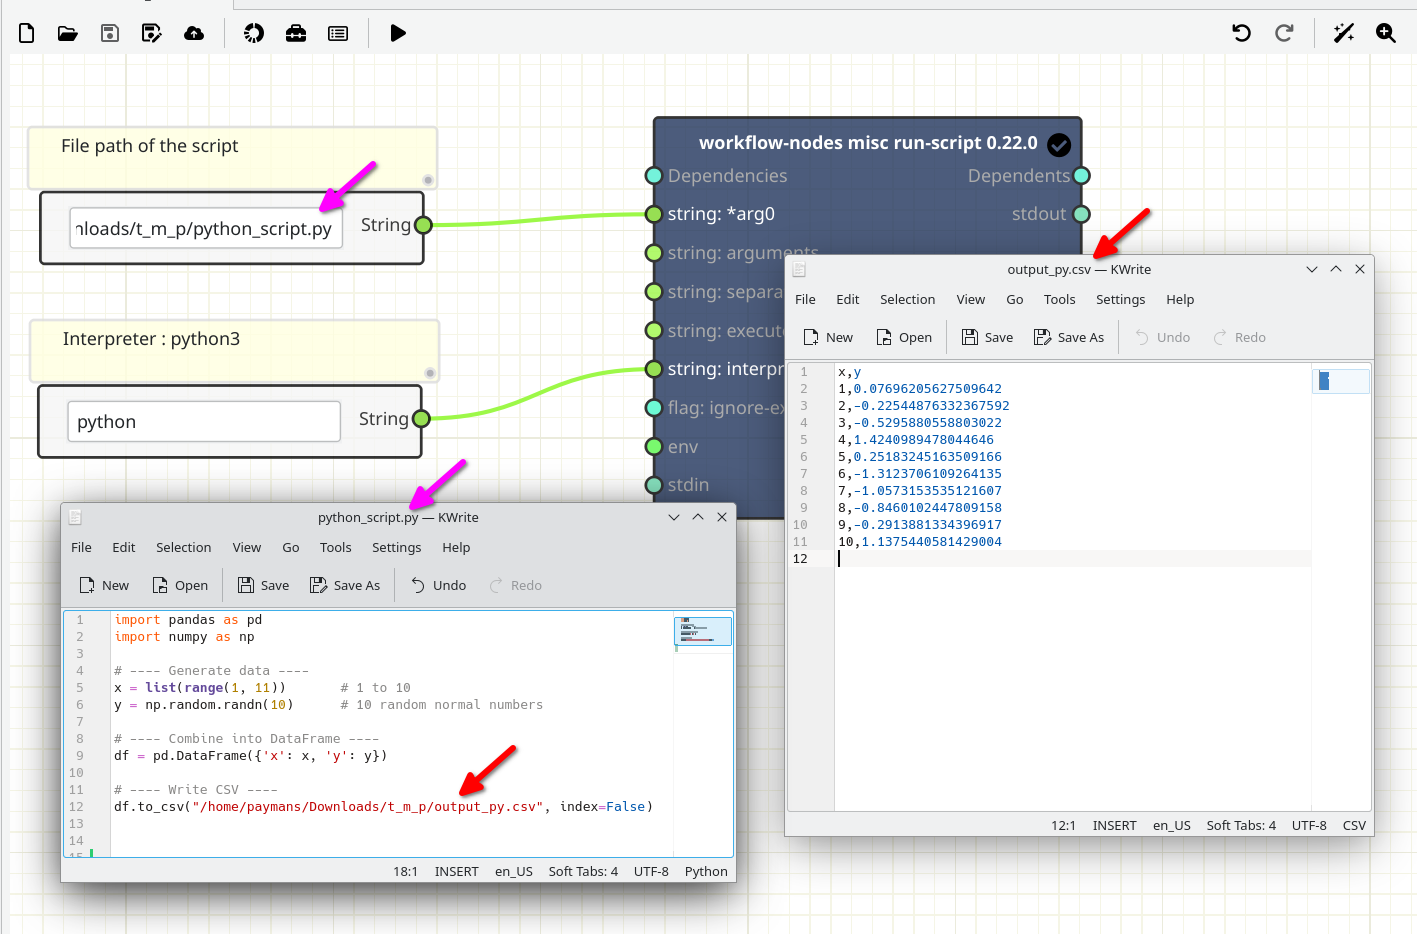Open File menu in python_script.py window

click(x=81, y=547)
